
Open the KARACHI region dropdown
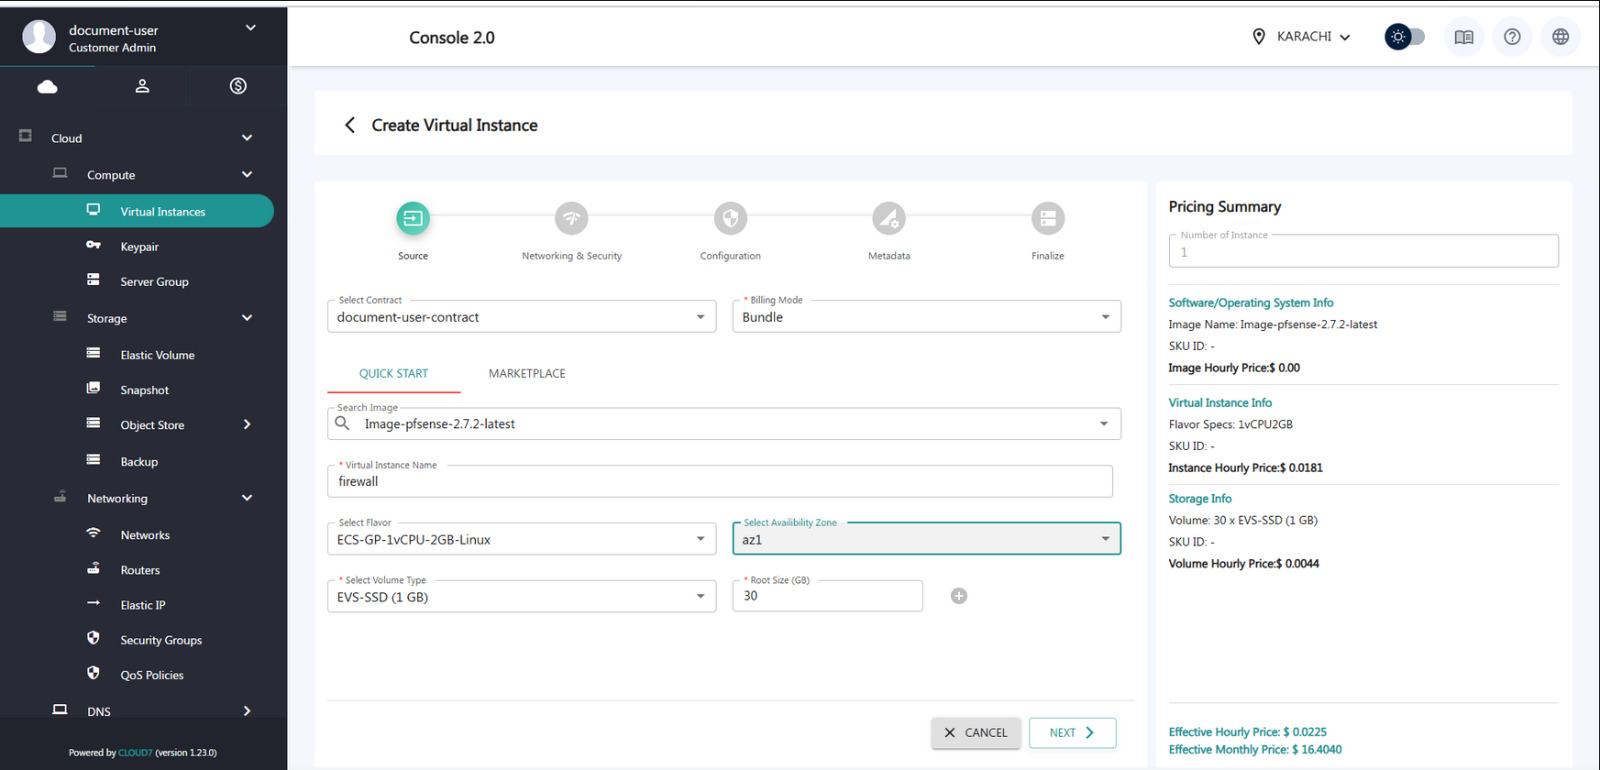[1302, 37]
